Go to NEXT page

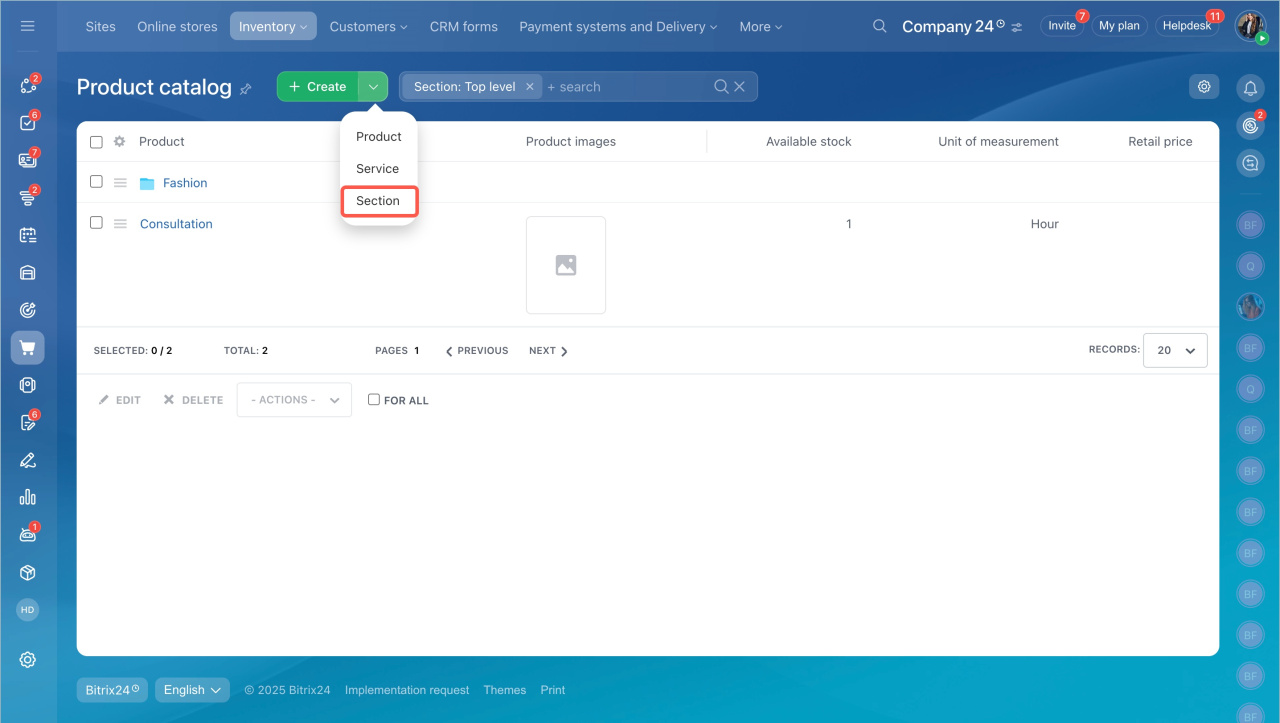coord(548,351)
